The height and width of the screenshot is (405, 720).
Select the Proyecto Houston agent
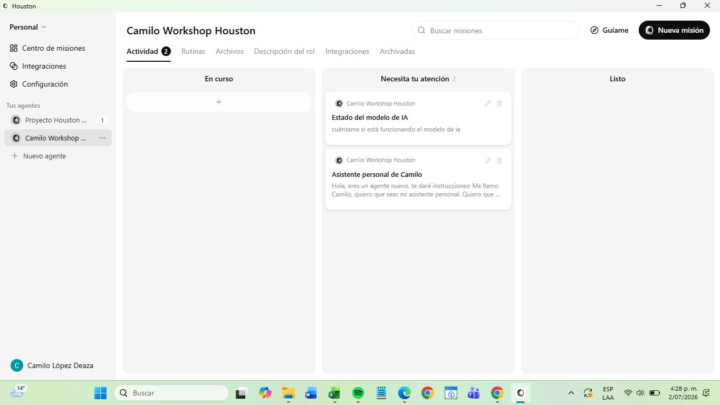coord(58,120)
